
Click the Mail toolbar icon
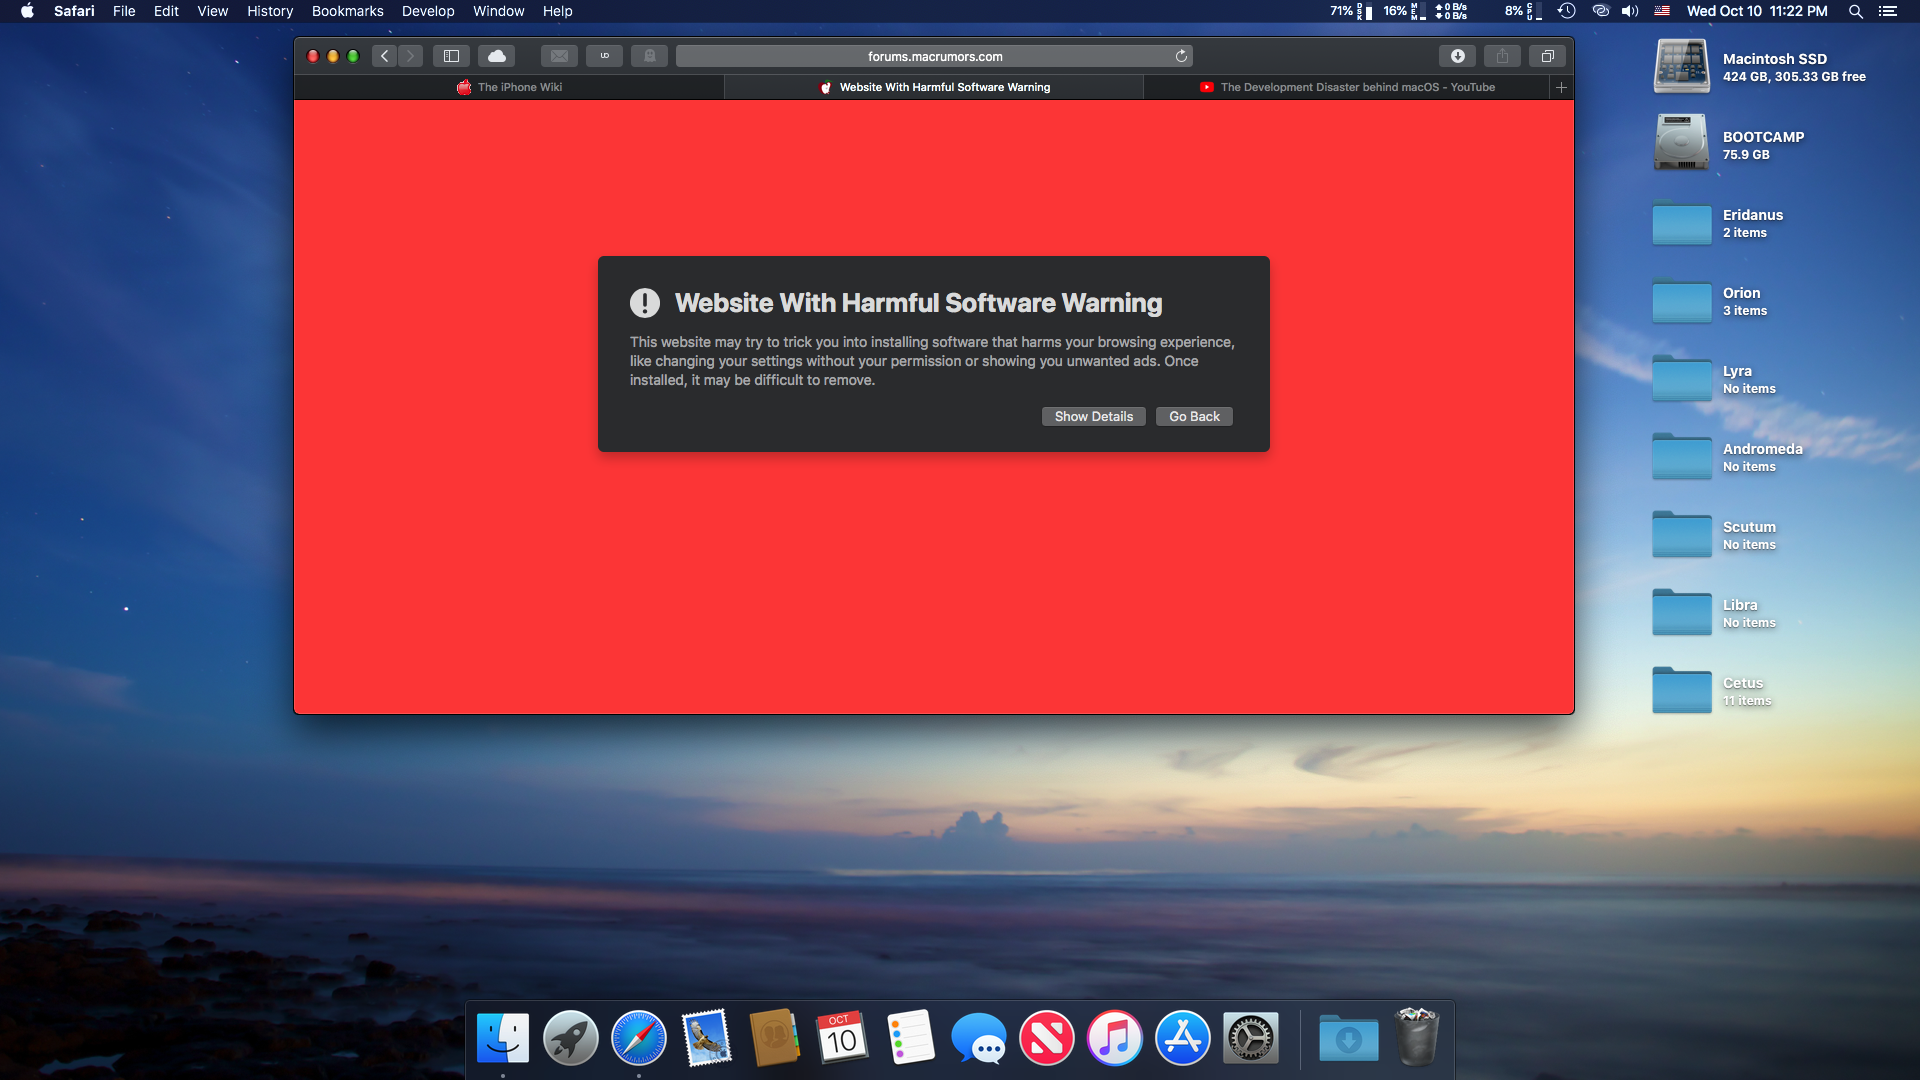[x=559, y=56]
